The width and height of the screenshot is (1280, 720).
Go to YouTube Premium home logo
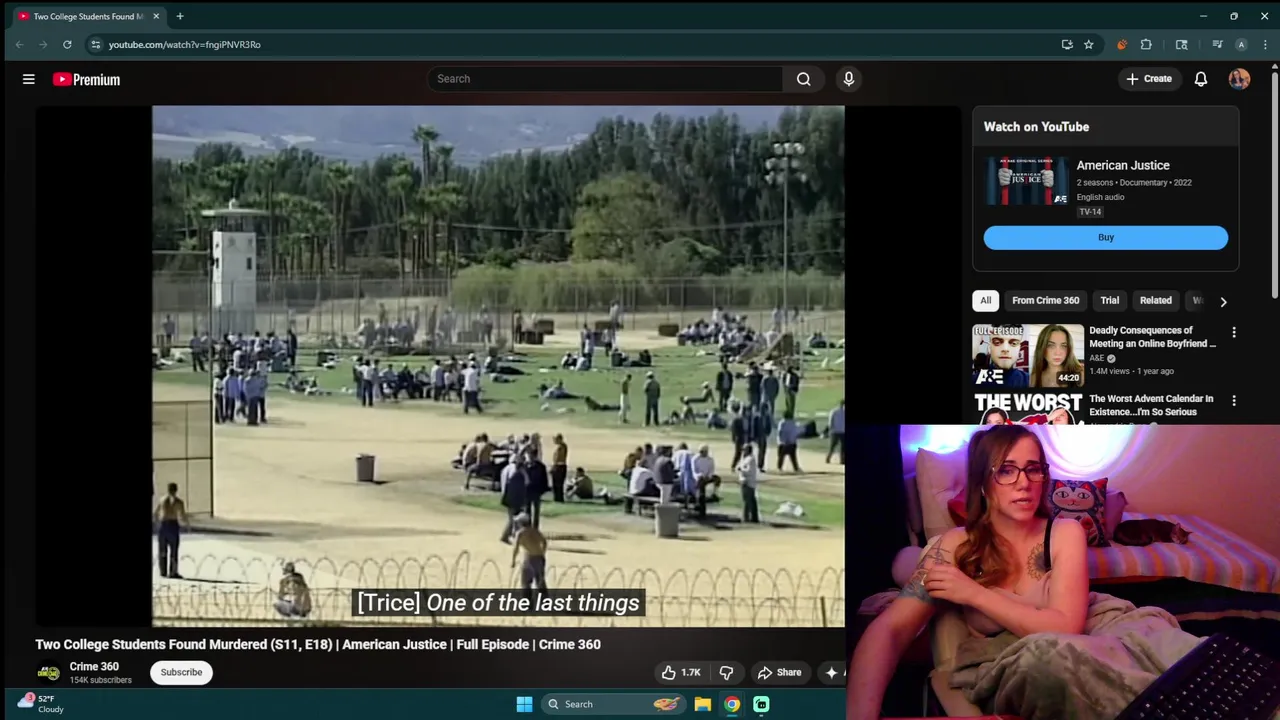(87, 80)
